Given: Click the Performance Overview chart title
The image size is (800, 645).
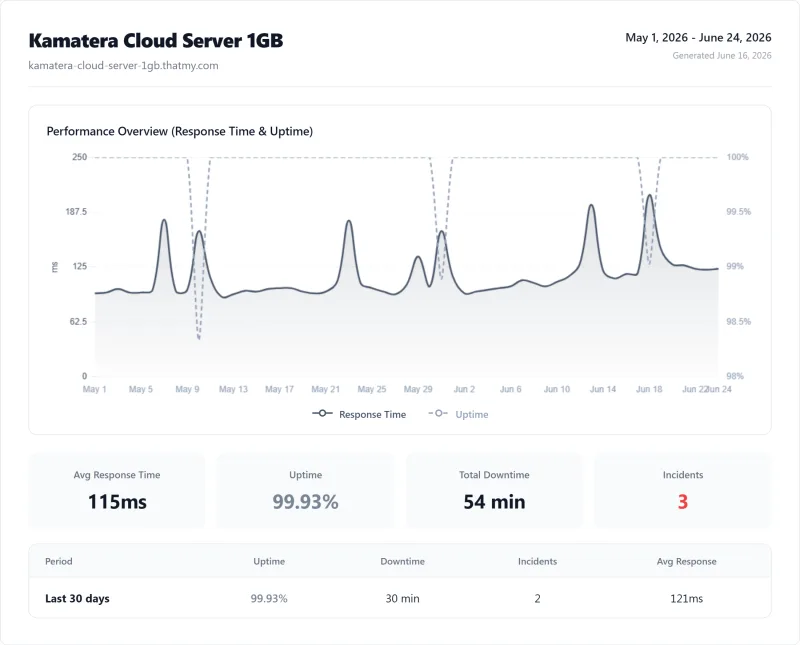Looking at the screenshot, I should point(180,131).
